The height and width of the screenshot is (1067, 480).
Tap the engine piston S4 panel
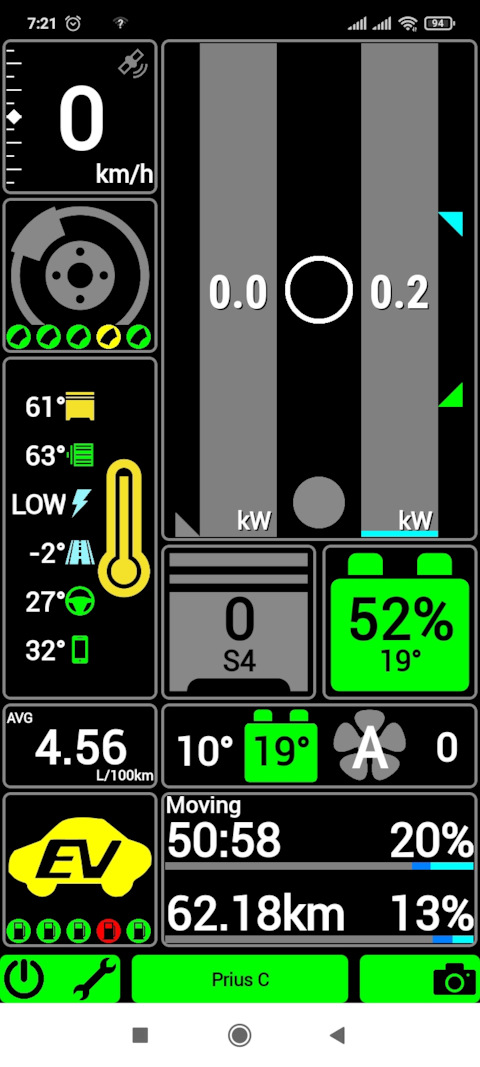[239, 623]
